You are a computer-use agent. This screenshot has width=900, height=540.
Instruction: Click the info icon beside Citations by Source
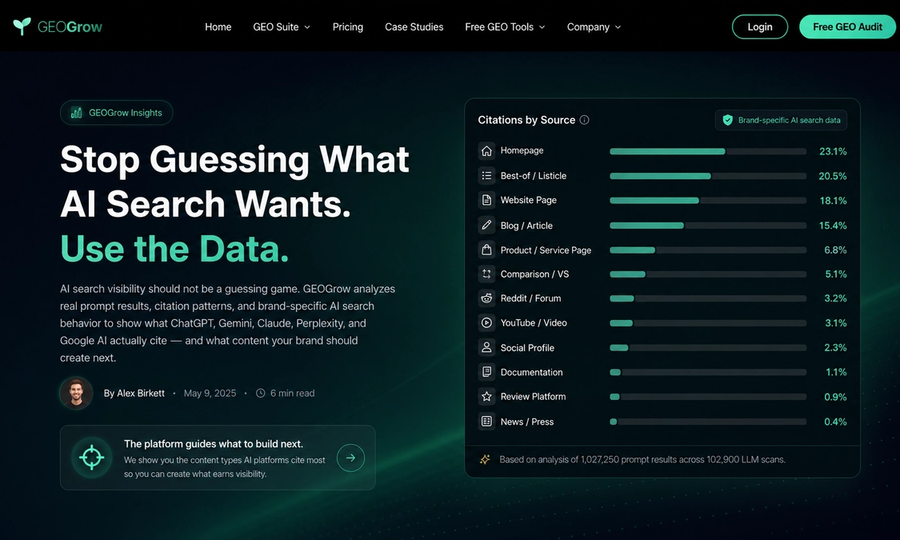584,120
